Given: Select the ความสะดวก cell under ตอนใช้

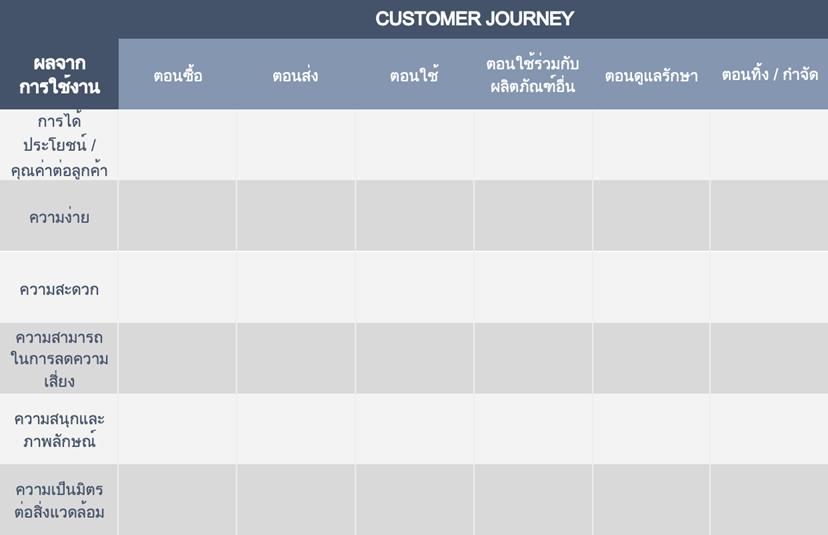Looking at the screenshot, I should 415,287.
